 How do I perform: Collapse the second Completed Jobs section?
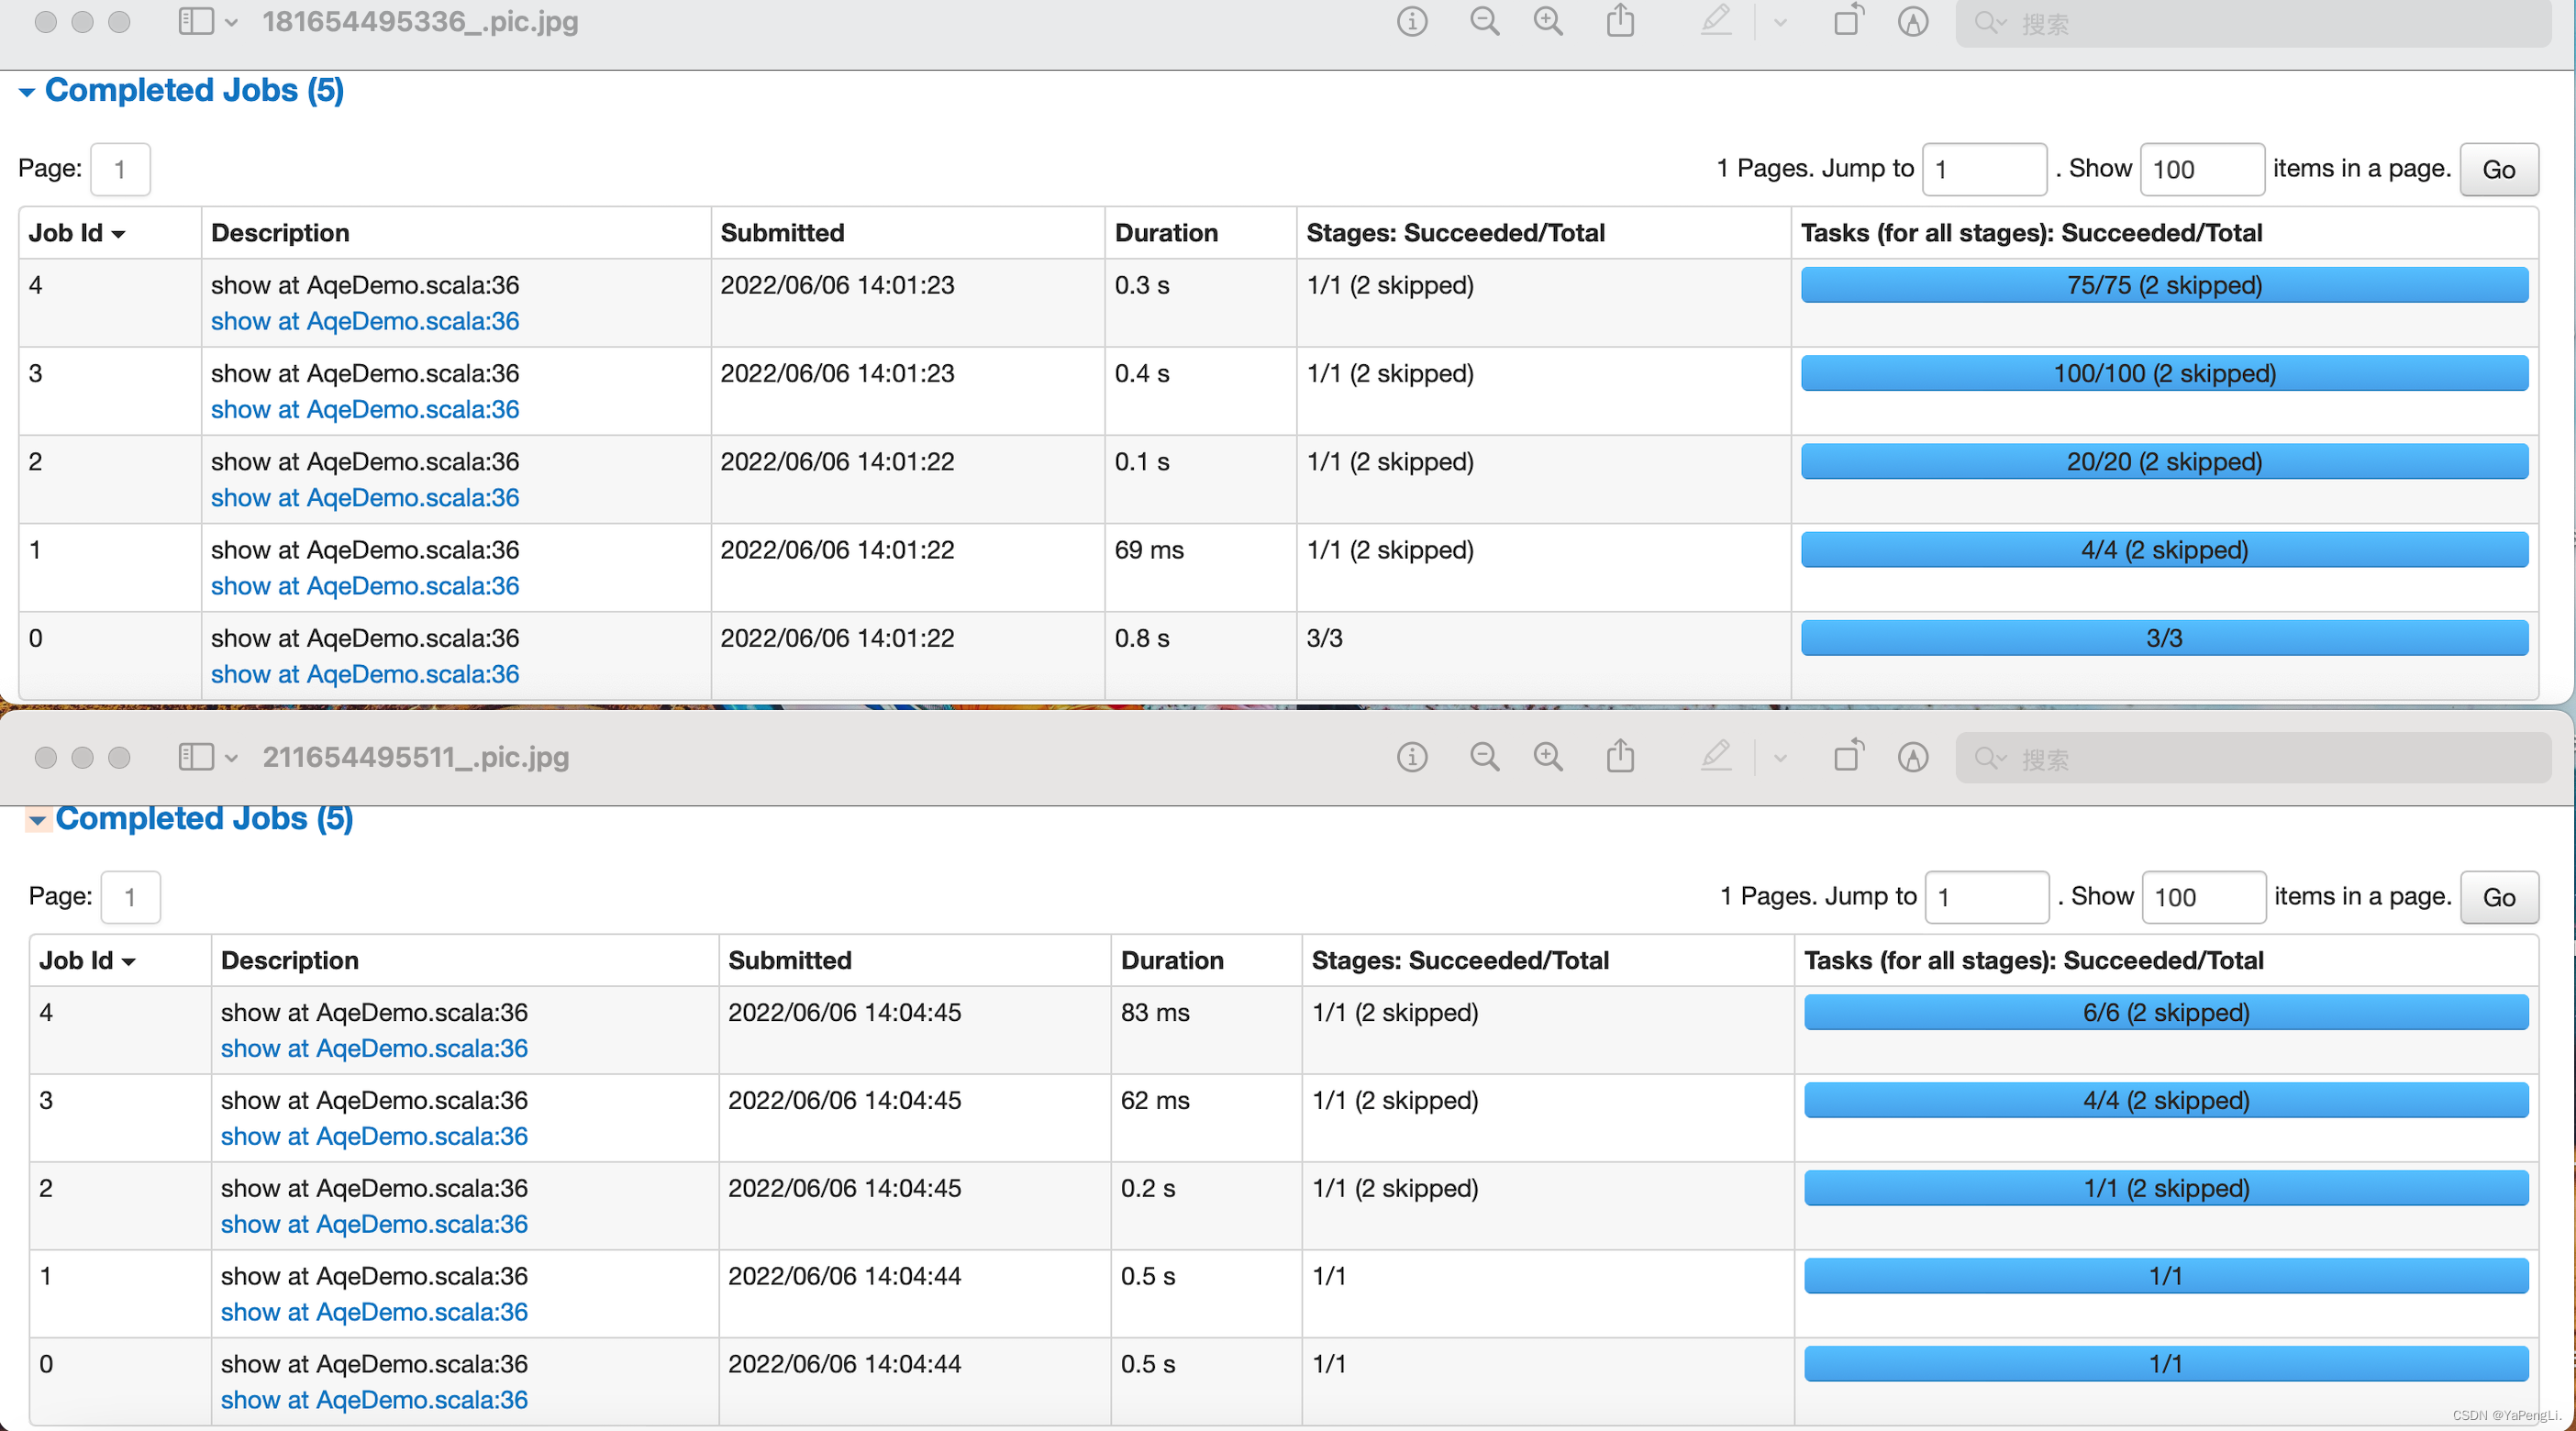tap(38, 819)
